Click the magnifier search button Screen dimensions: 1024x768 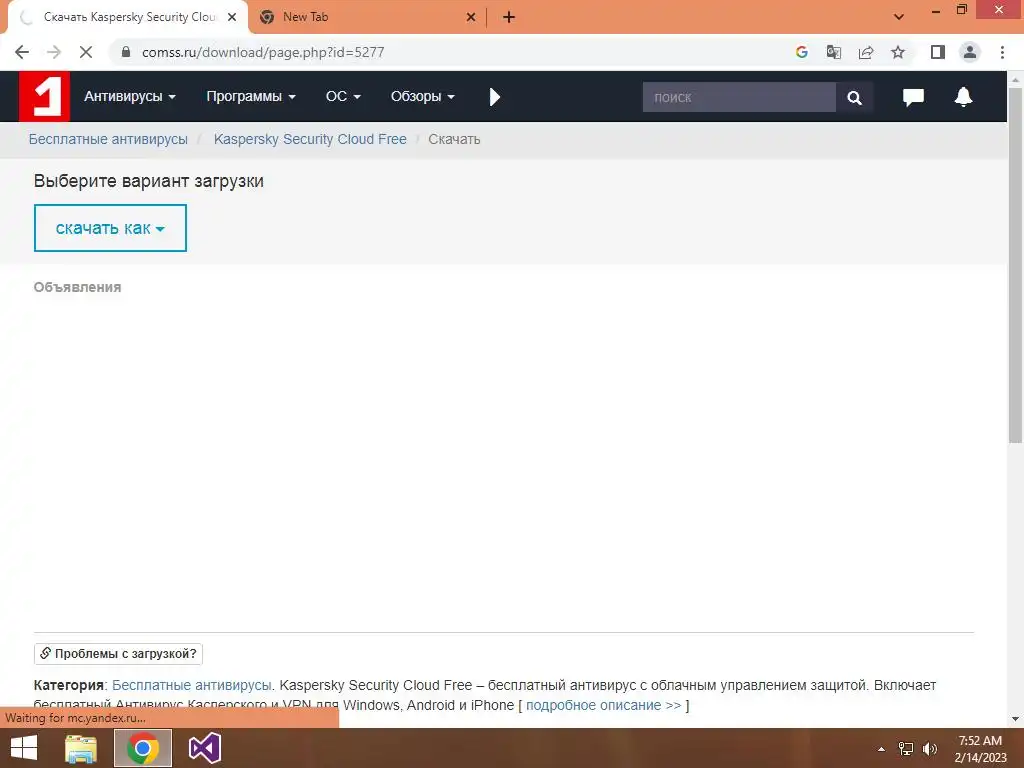(x=854, y=97)
